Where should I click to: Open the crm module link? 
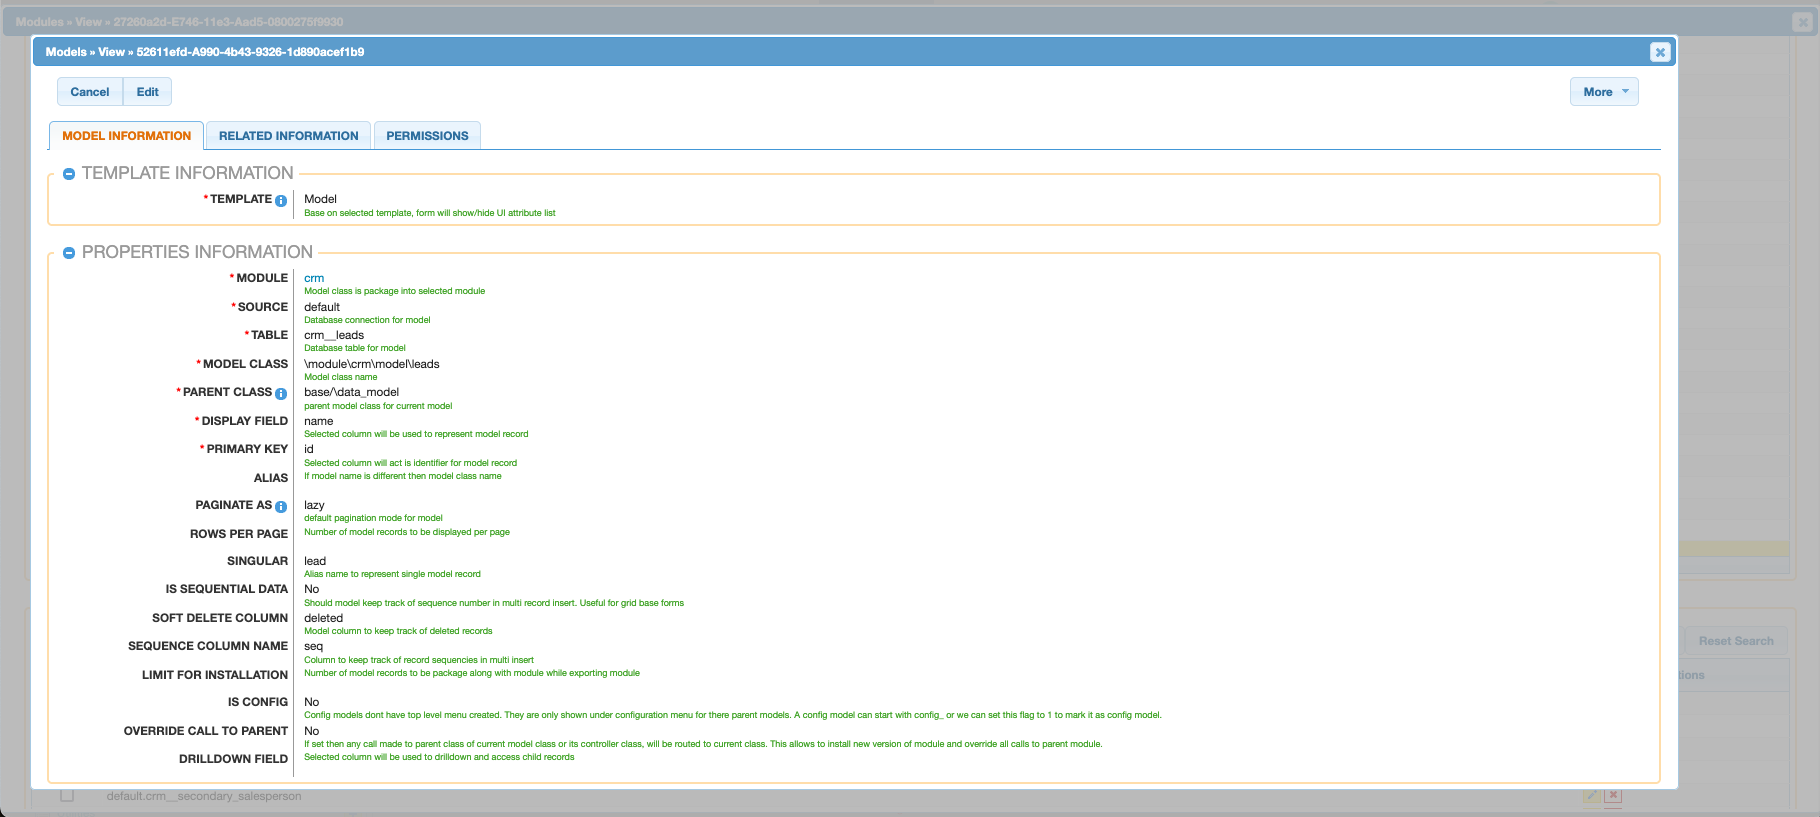tap(314, 278)
